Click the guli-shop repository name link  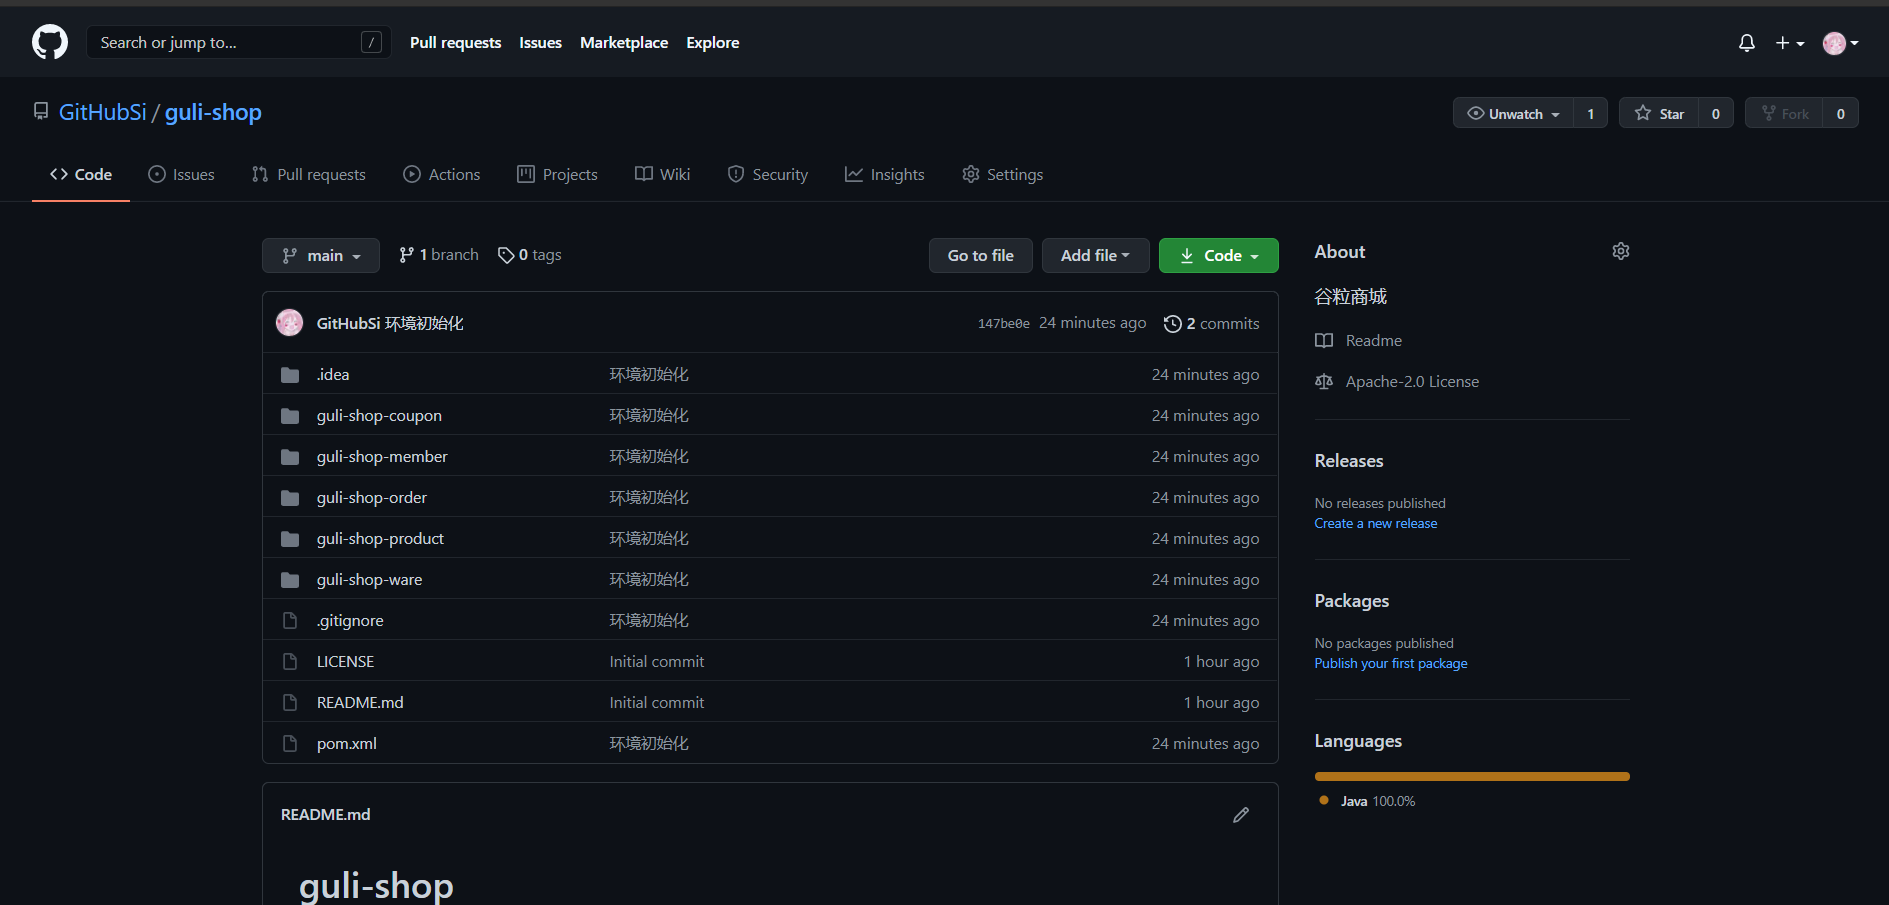[x=213, y=112]
